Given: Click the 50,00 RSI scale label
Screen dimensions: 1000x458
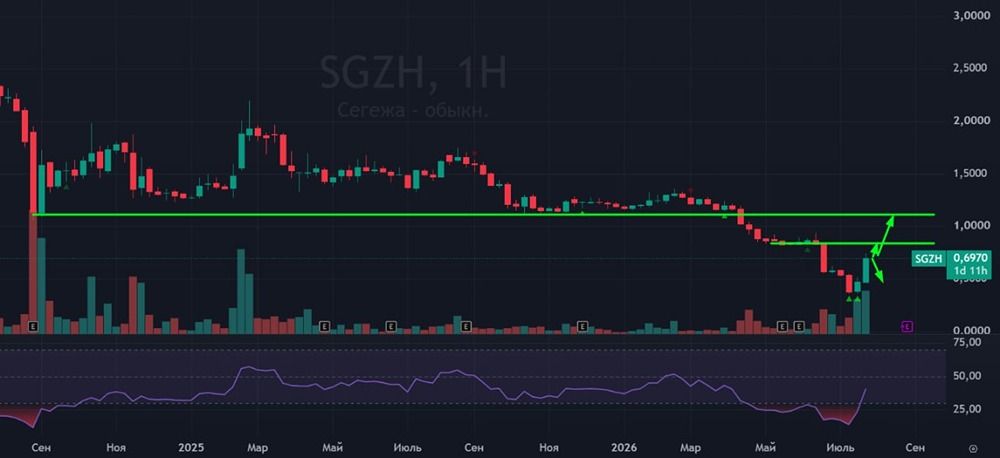Looking at the screenshot, I should click(x=964, y=376).
